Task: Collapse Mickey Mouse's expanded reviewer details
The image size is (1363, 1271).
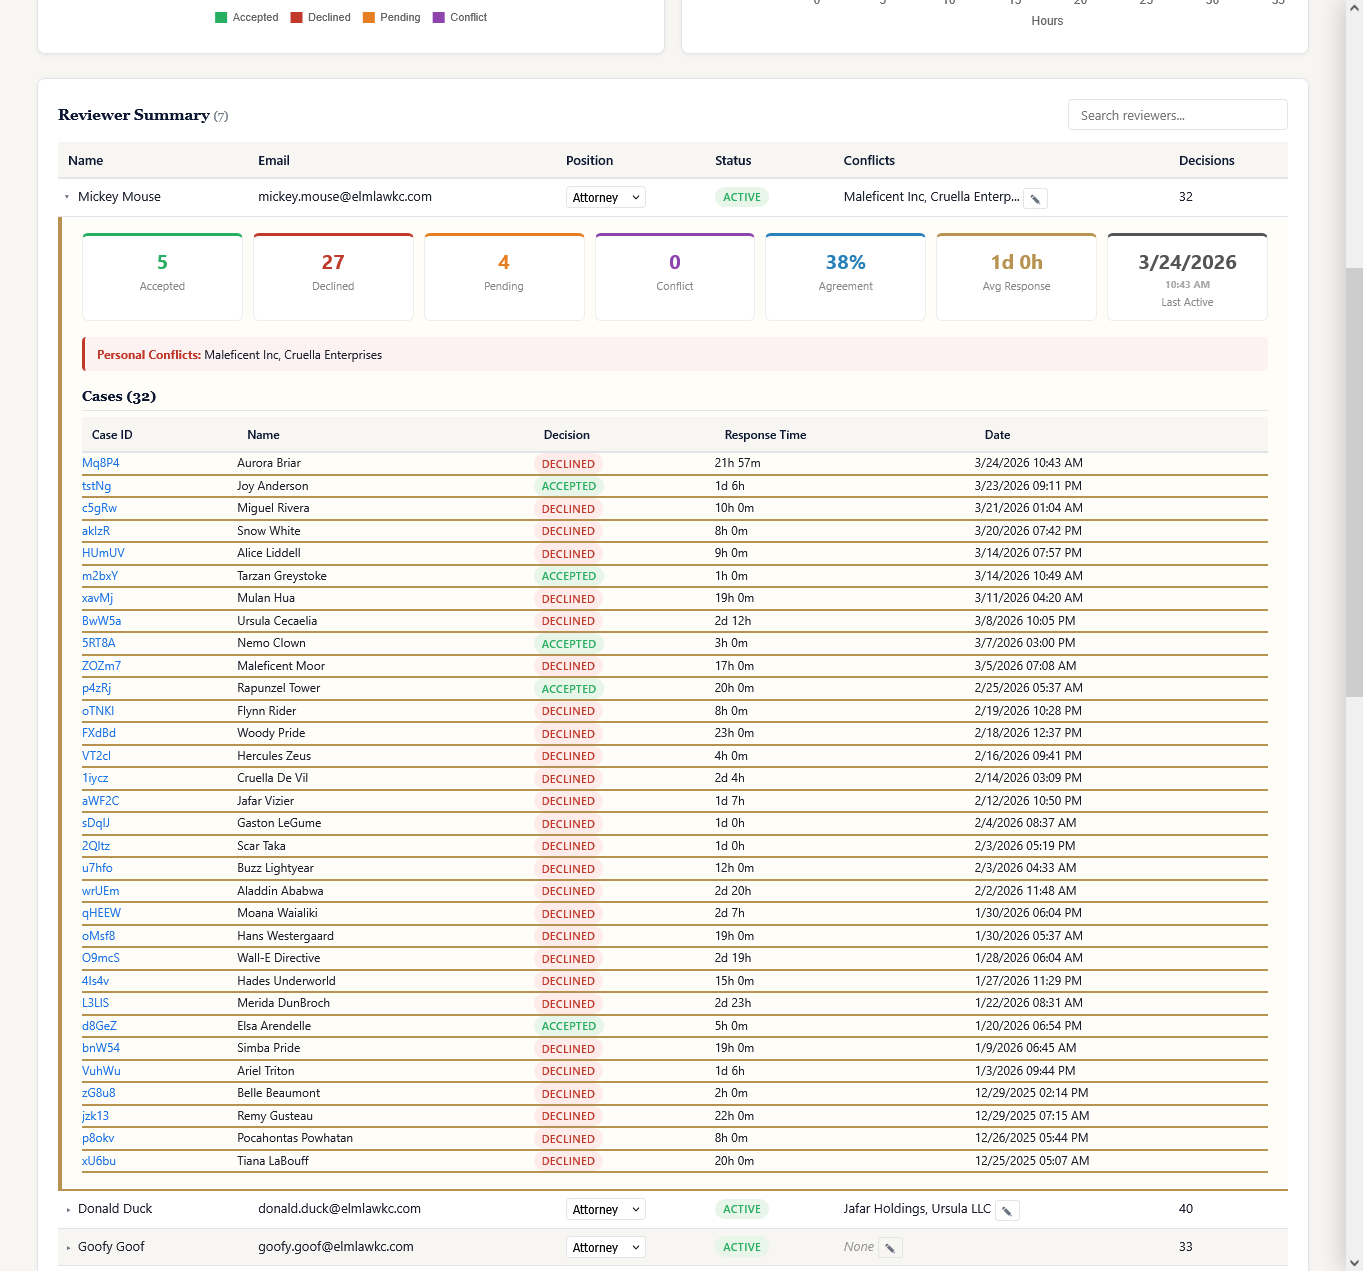Action: [x=67, y=197]
